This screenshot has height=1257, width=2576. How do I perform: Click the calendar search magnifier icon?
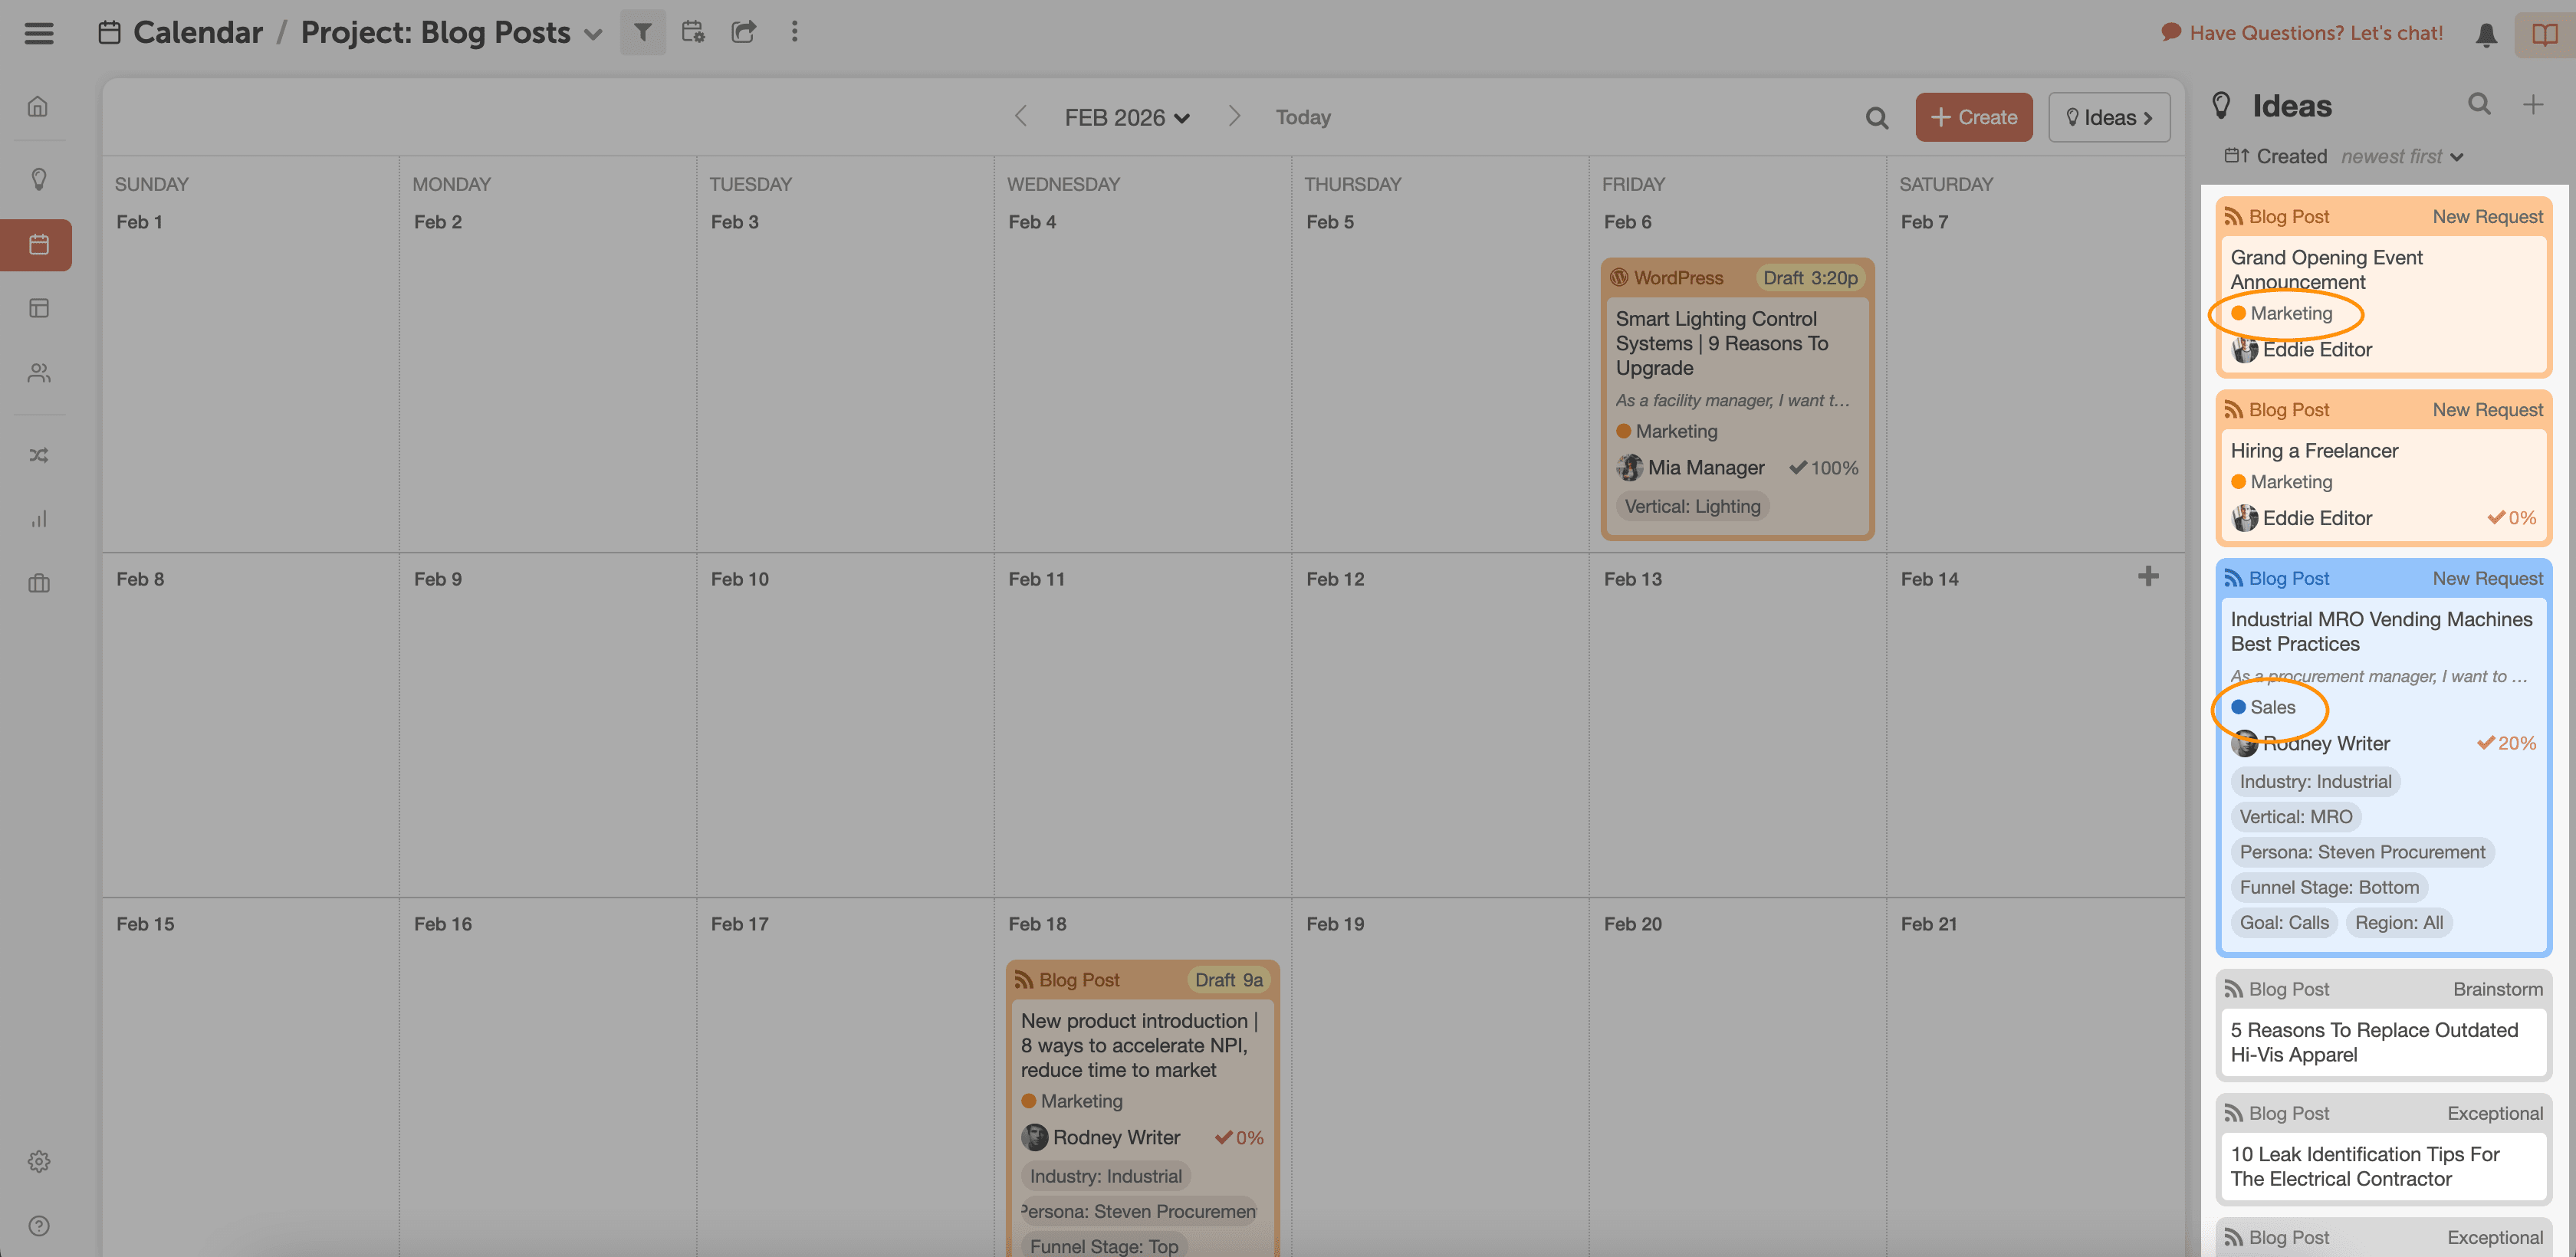(1877, 118)
